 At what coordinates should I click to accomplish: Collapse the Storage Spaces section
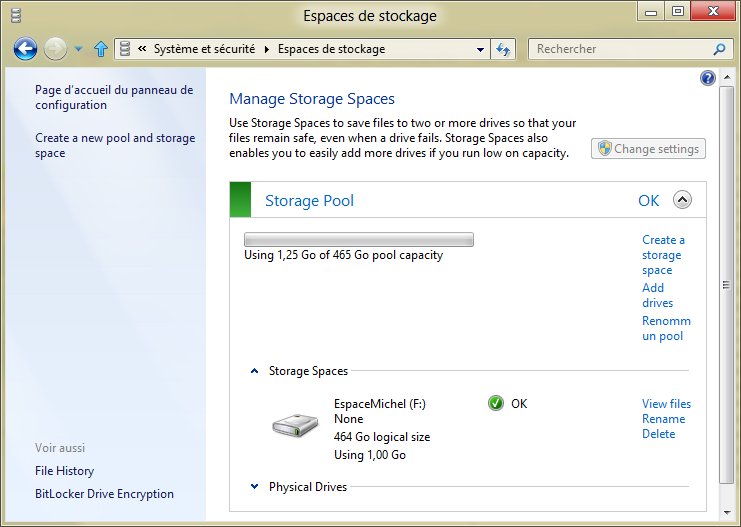[x=254, y=371]
